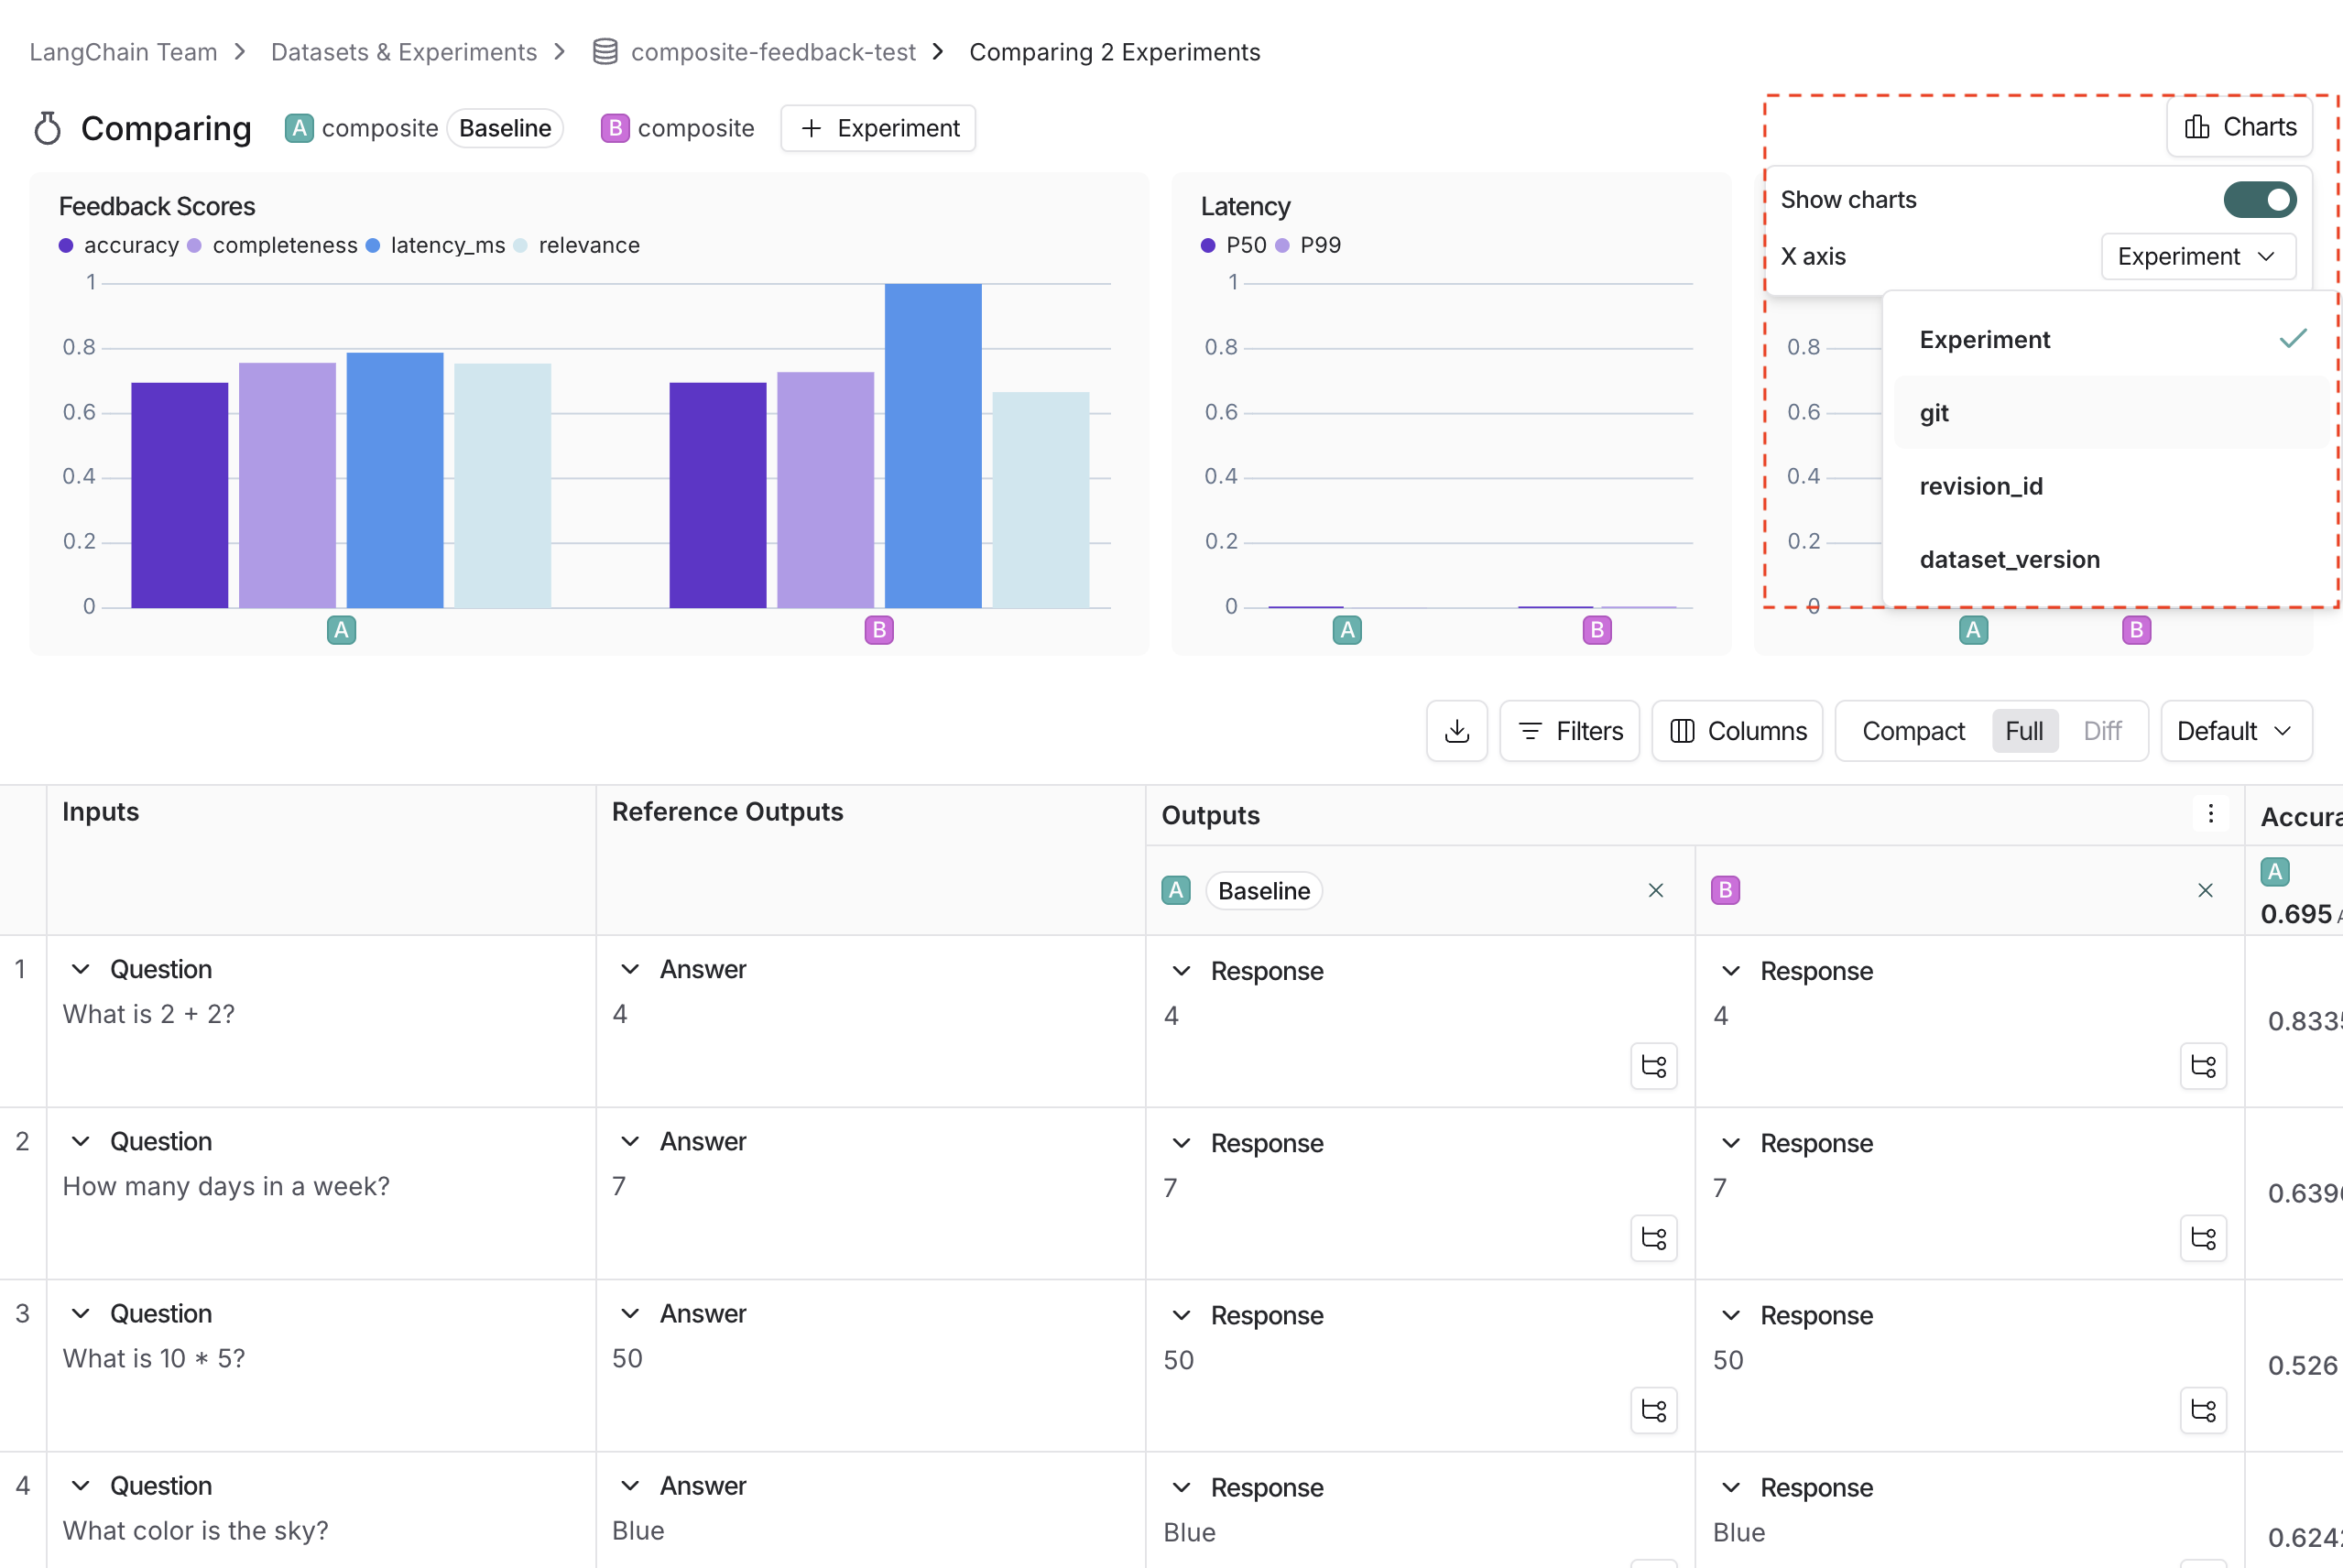Remove Baseline experiment A with X icon
This screenshot has width=2343, height=1568.
pos(1655,890)
